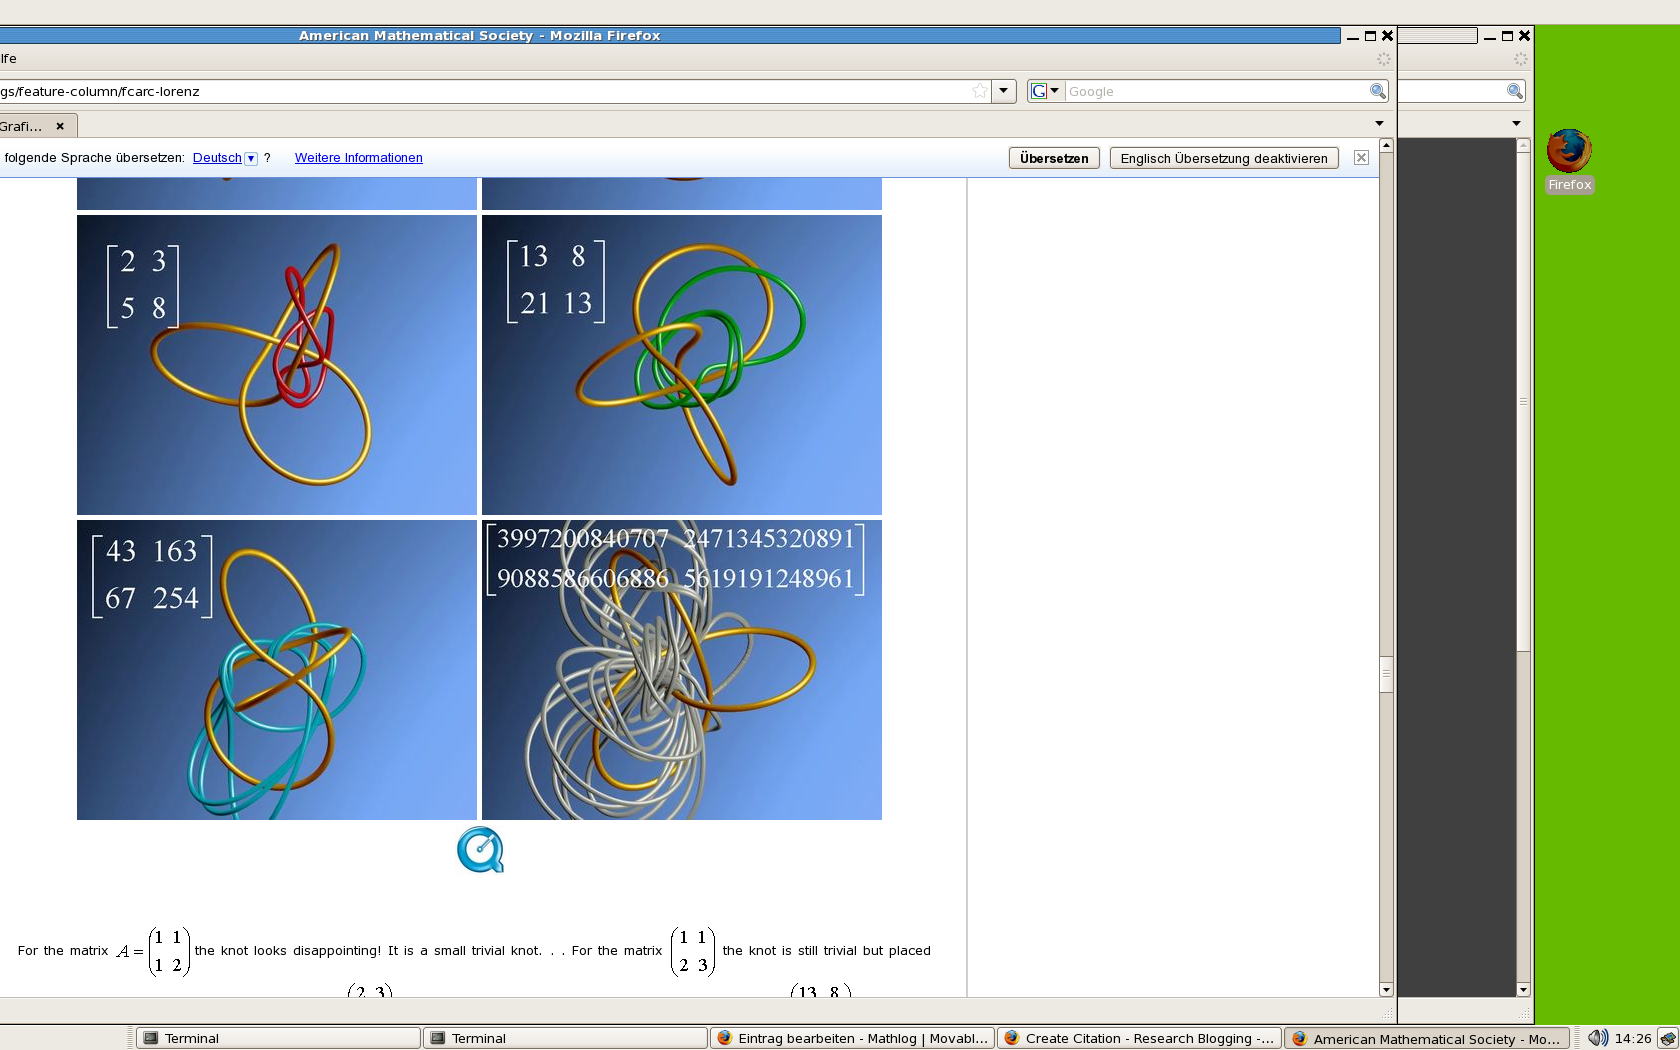Close the Grafi... browser tab
Image resolution: width=1680 pixels, height=1050 pixels.
click(x=60, y=126)
